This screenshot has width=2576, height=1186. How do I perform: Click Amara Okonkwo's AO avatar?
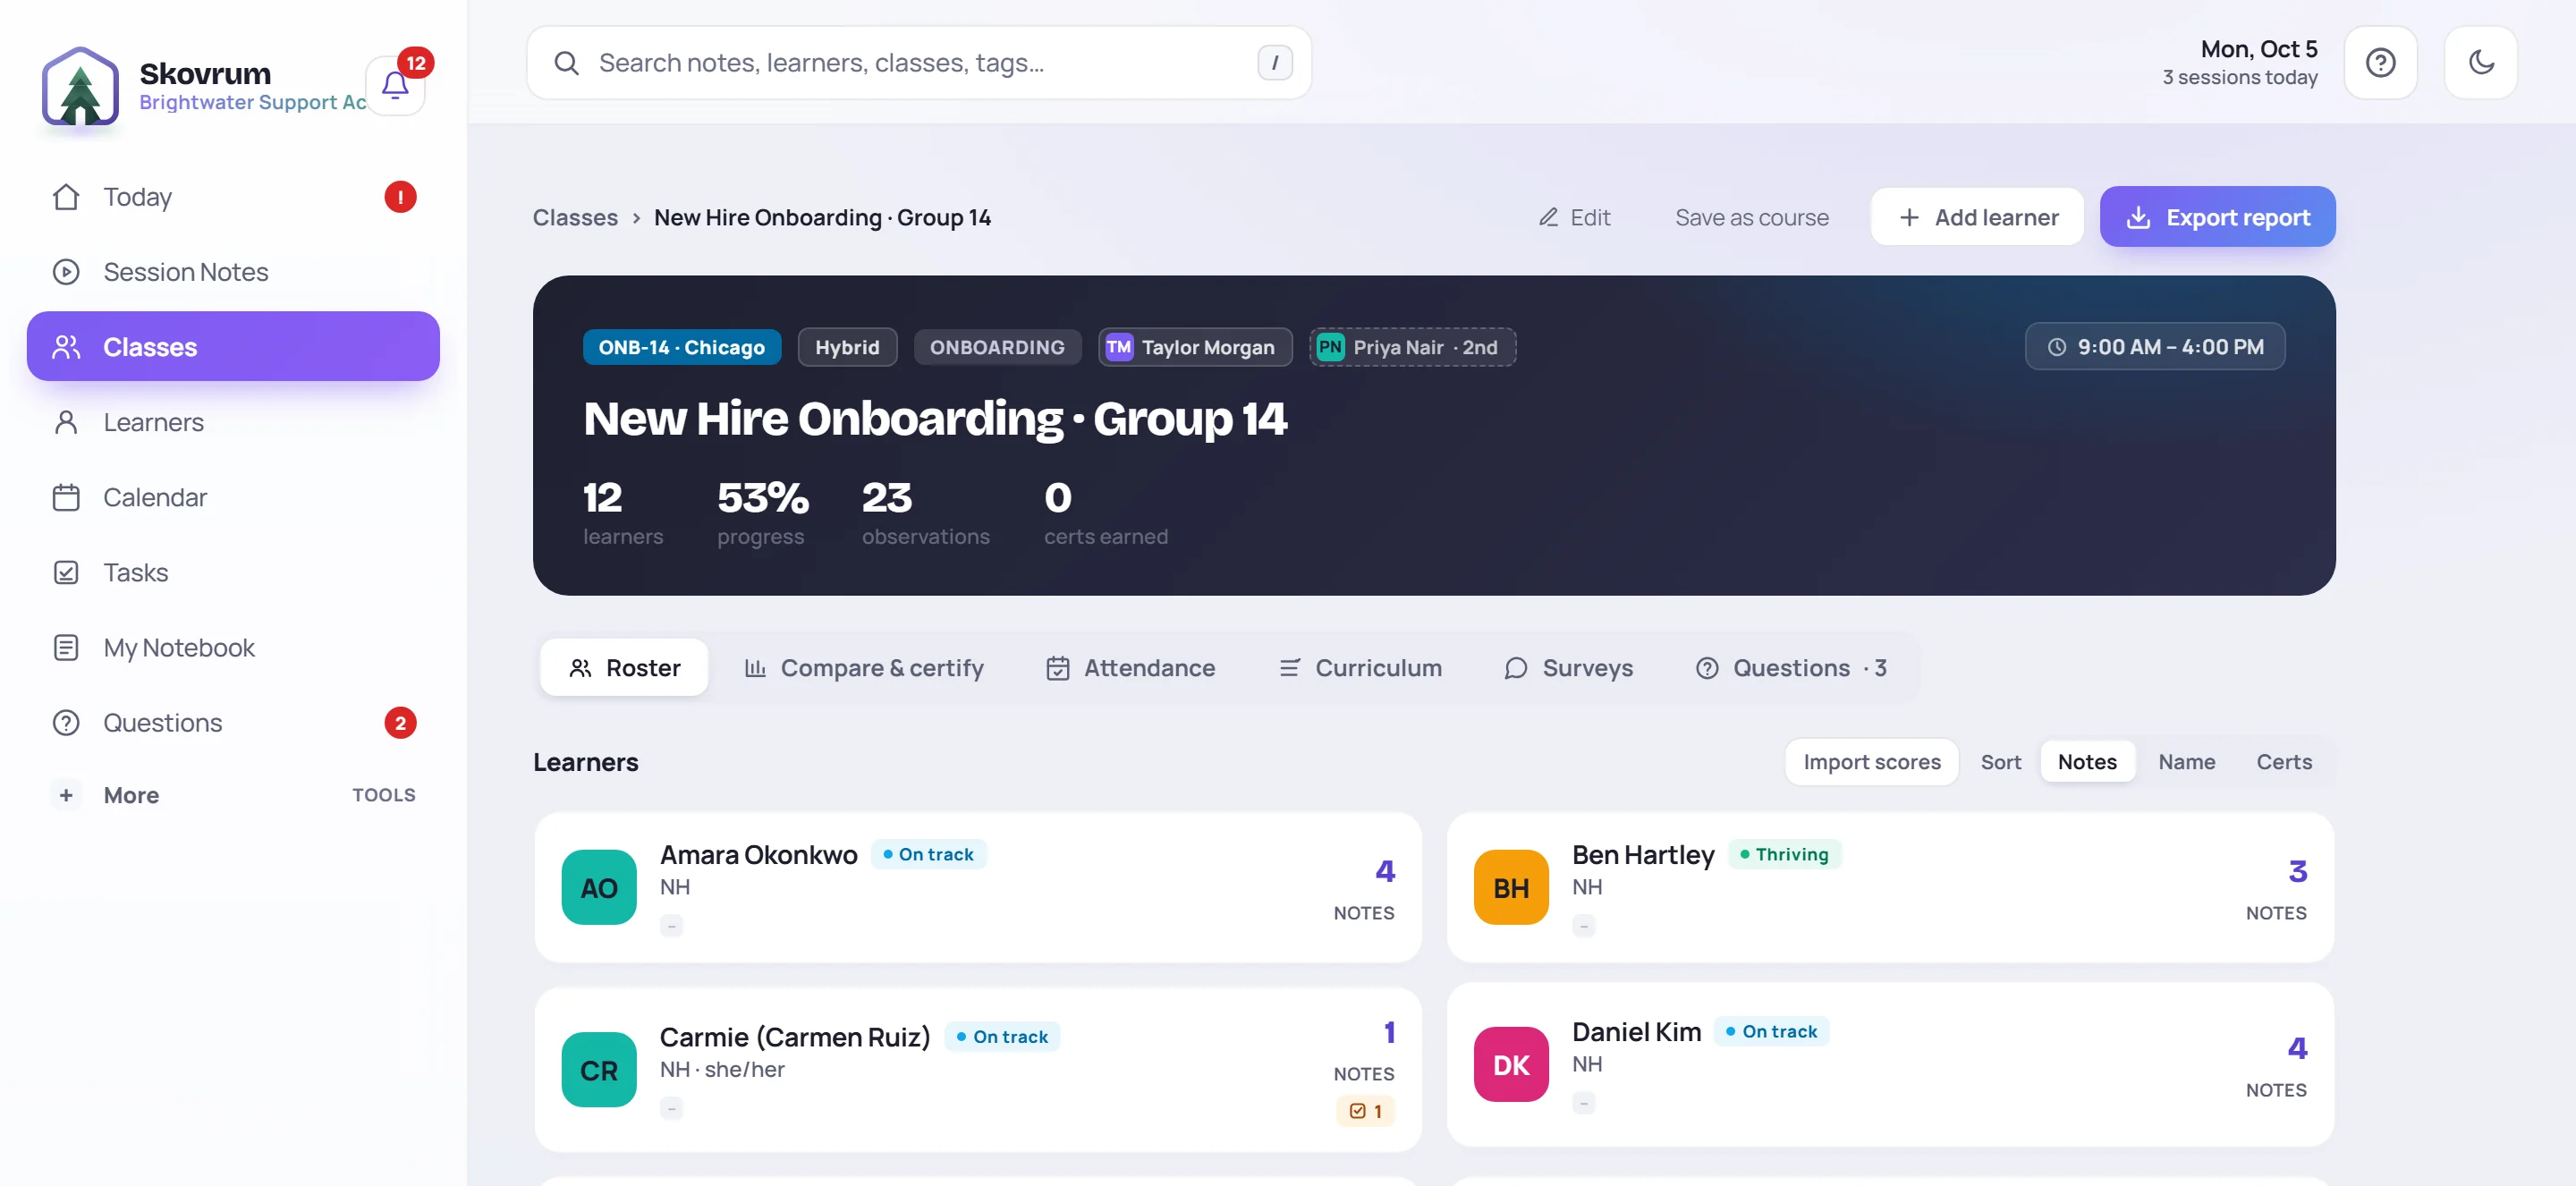(599, 887)
